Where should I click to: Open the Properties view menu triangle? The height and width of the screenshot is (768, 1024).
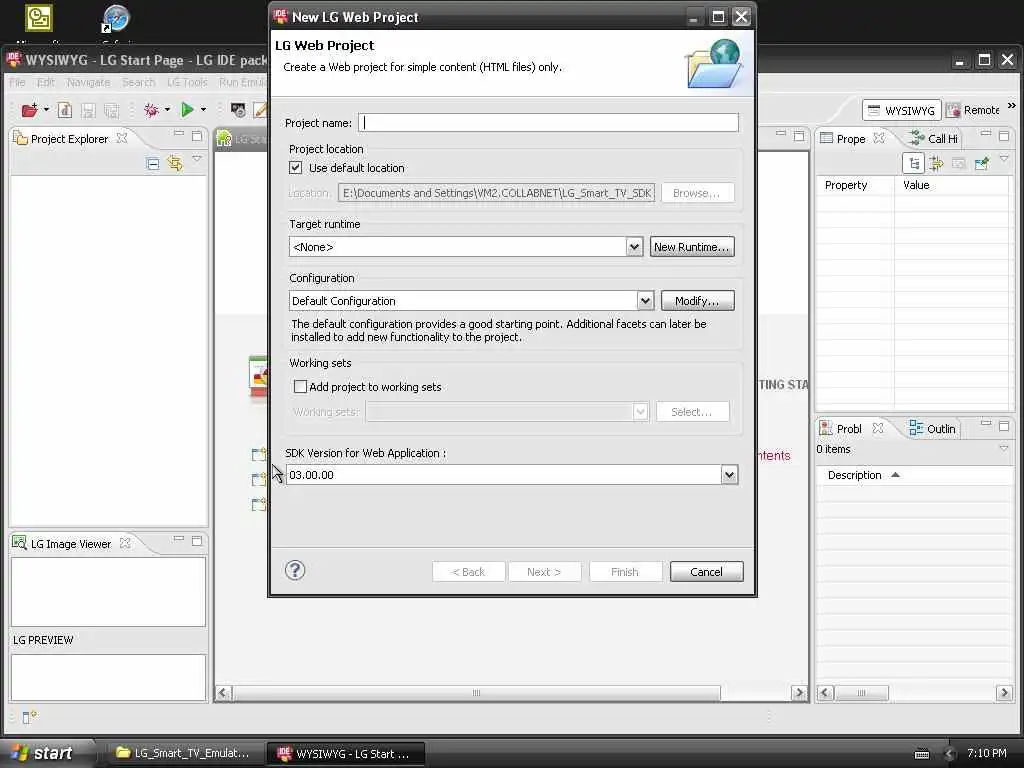pyautogui.click(x=1004, y=159)
